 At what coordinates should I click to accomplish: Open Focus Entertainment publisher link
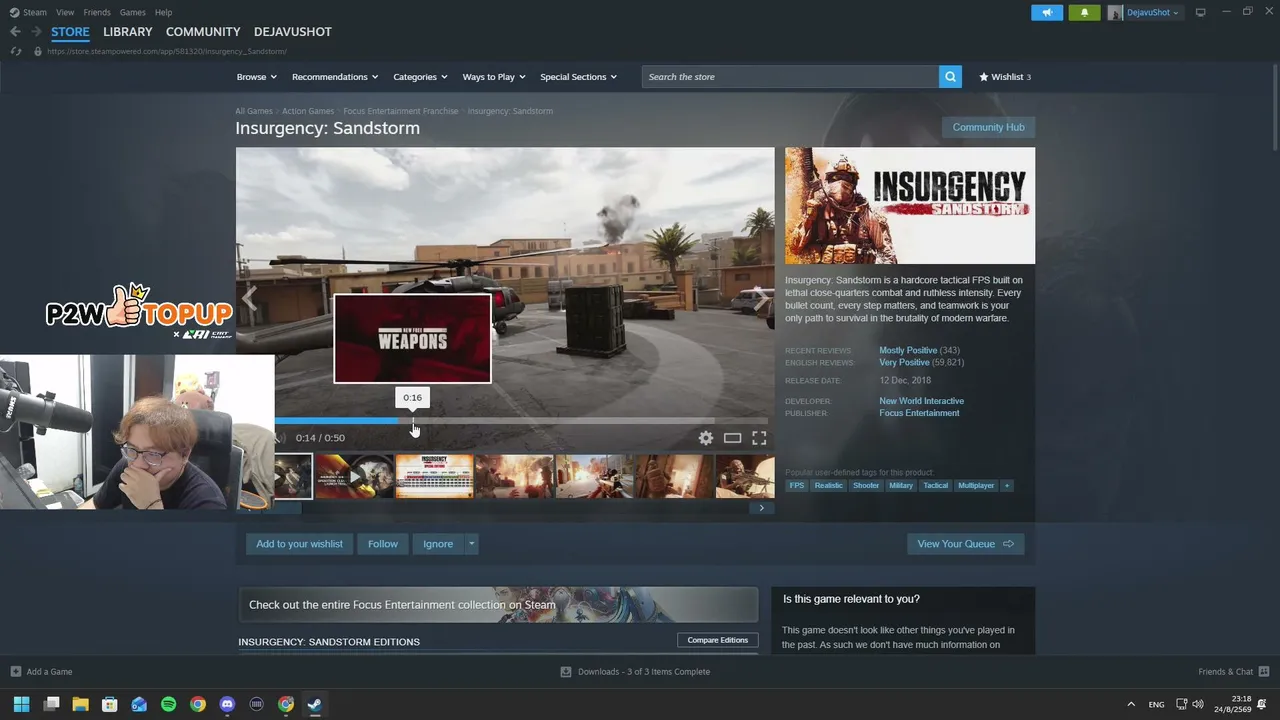click(x=919, y=413)
